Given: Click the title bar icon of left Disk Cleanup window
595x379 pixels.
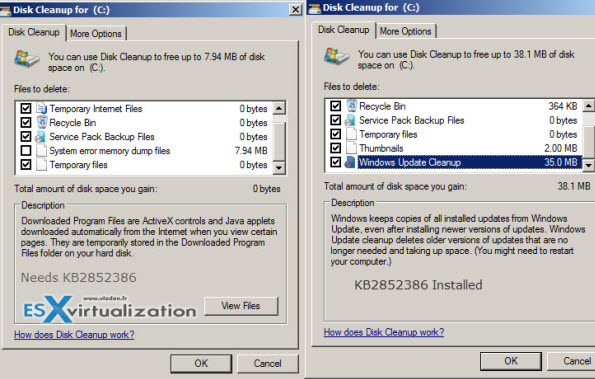Looking at the screenshot, I should click(x=5, y=10).
